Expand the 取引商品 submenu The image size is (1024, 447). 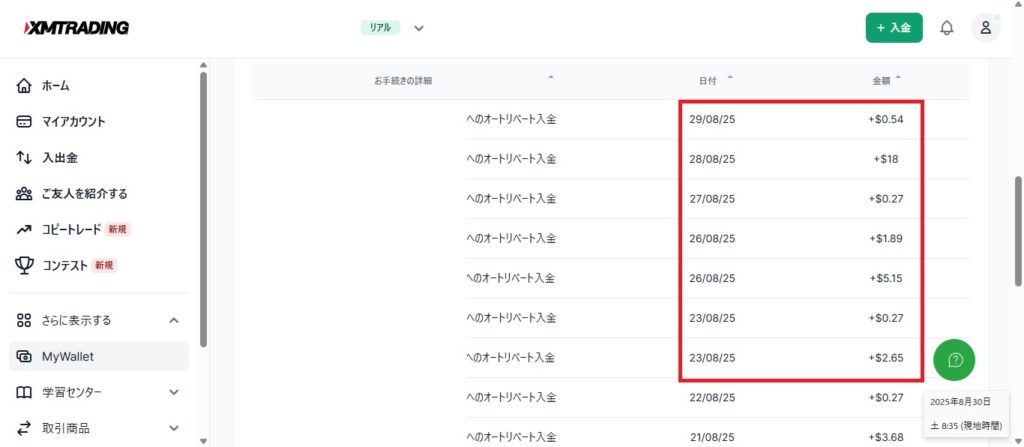click(174, 428)
